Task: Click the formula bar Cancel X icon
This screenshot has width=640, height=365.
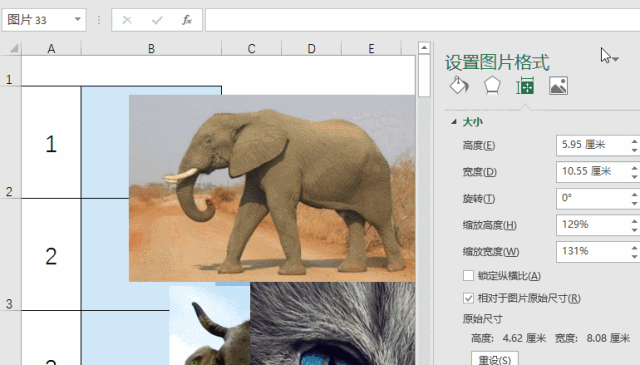Action: click(x=127, y=20)
